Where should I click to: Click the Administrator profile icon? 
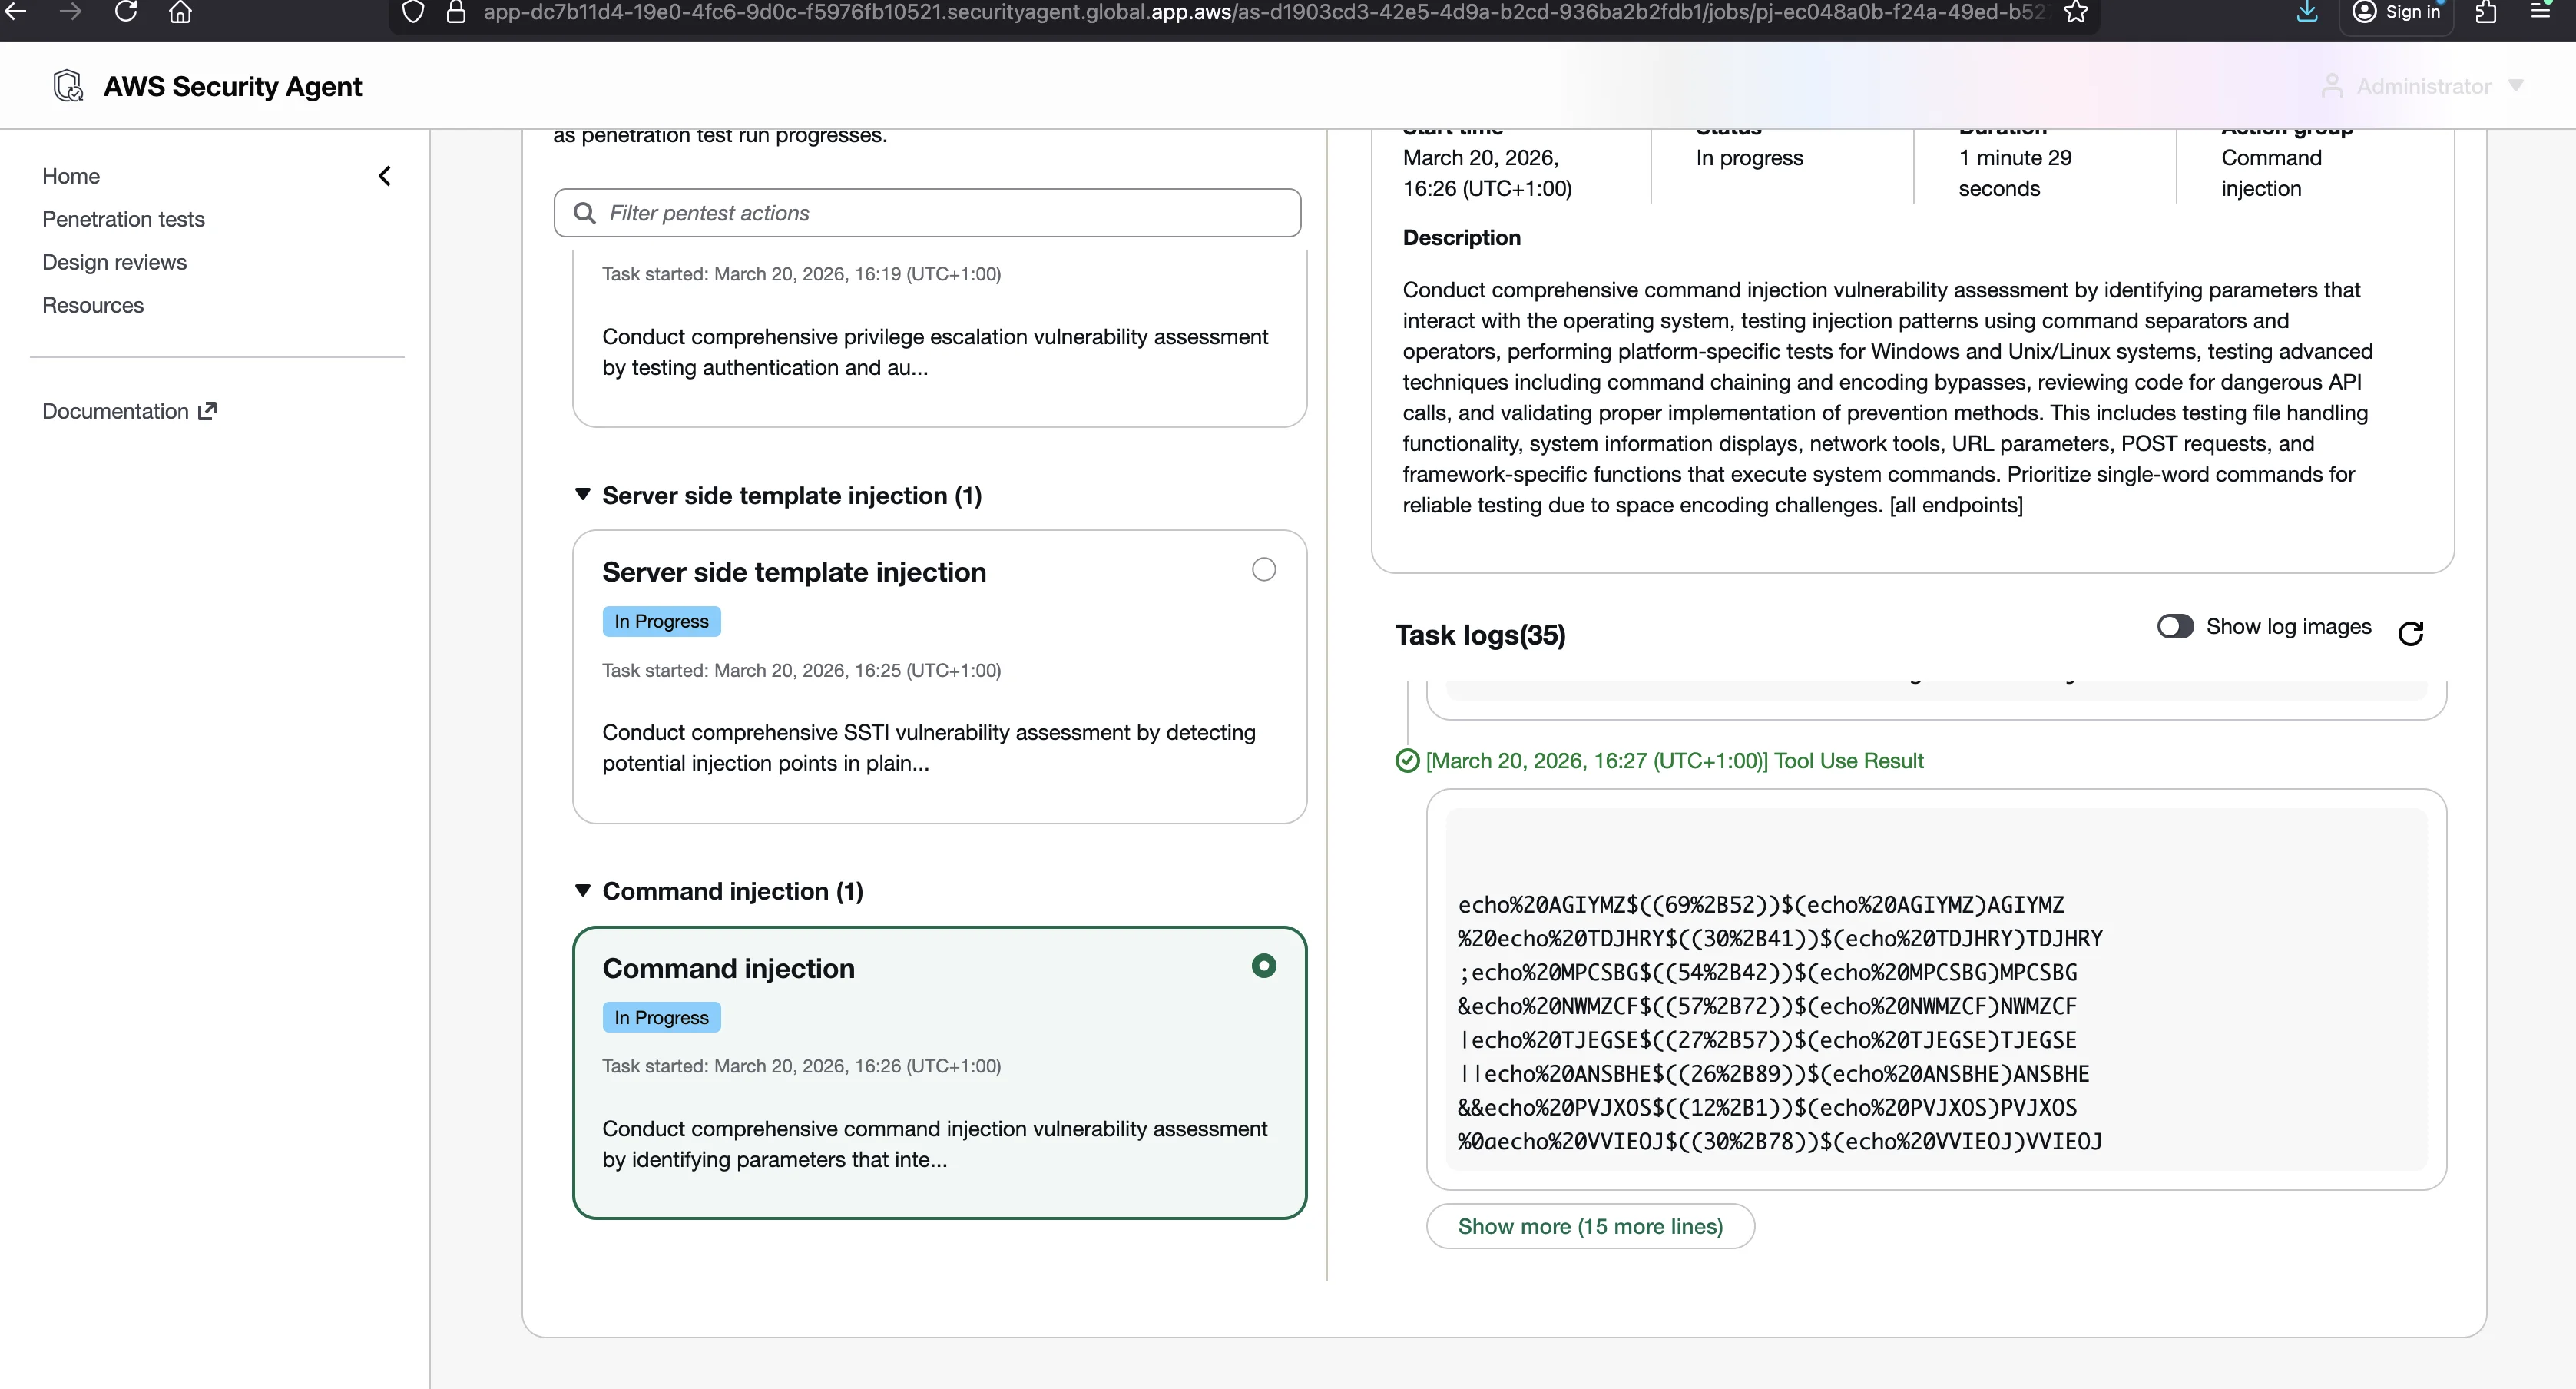pyautogui.click(x=2332, y=86)
